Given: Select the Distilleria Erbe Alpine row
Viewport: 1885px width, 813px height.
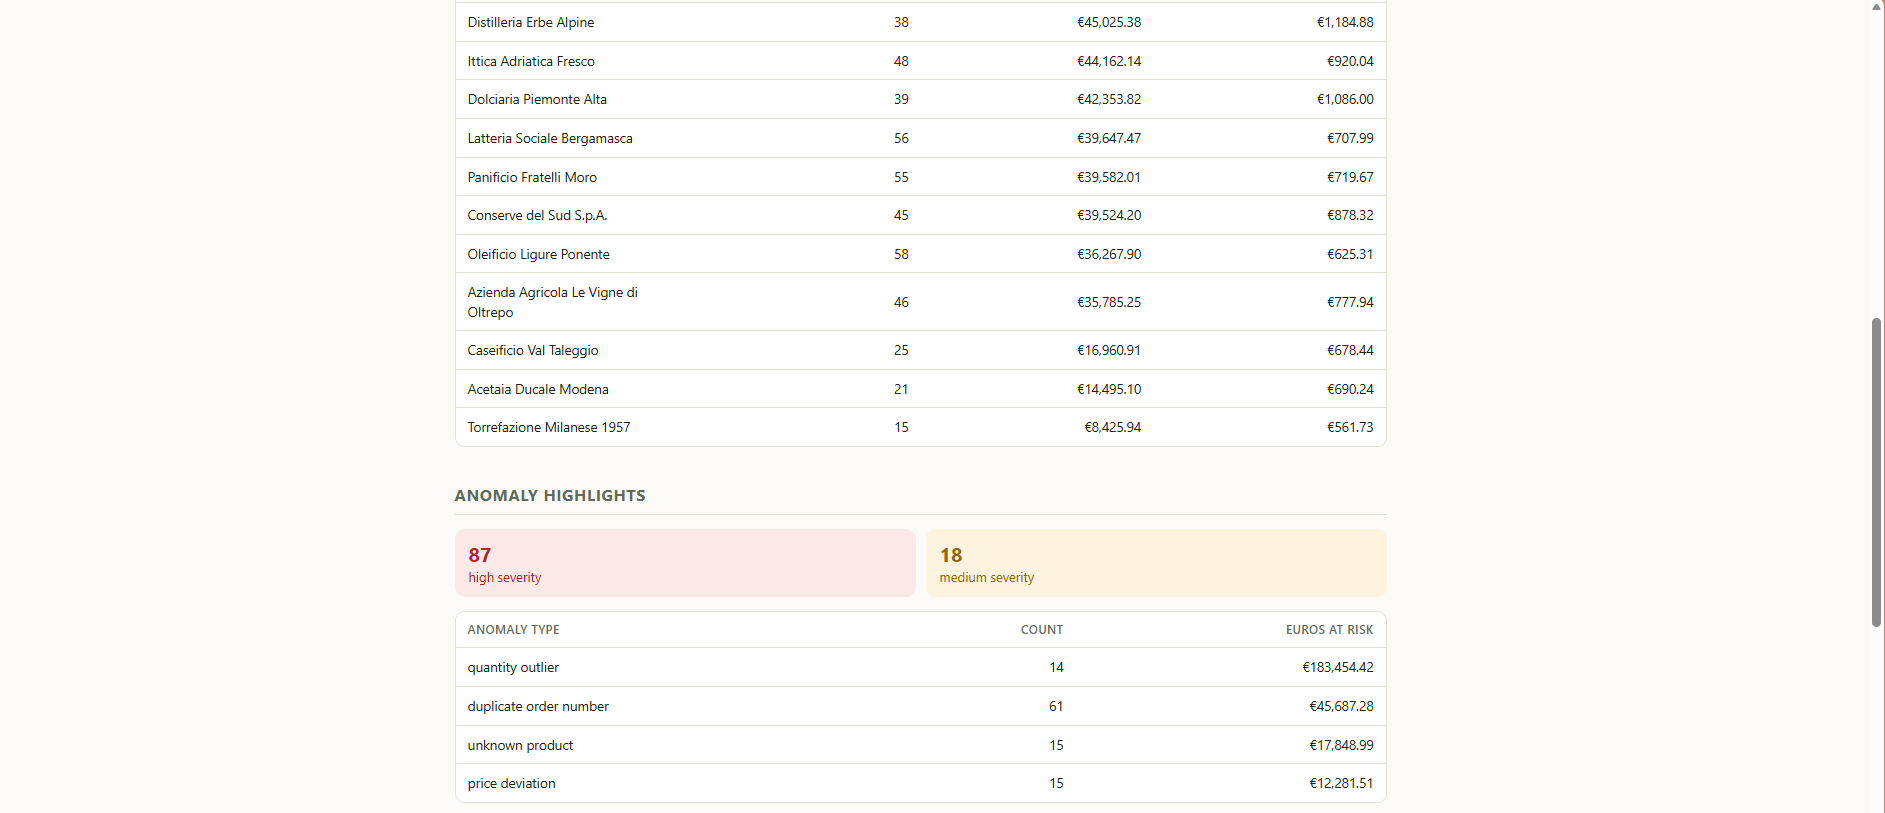Looking at the screenshot, I should click(x=920, y=22).
